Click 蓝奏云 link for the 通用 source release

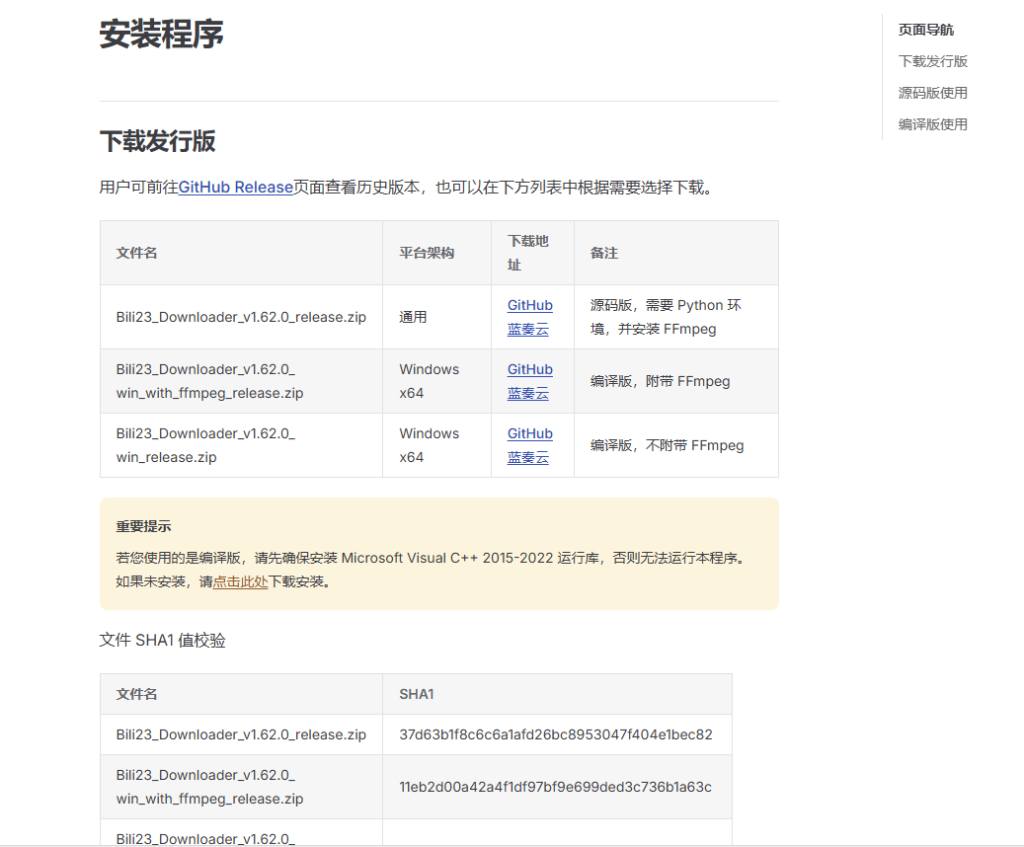528,329
